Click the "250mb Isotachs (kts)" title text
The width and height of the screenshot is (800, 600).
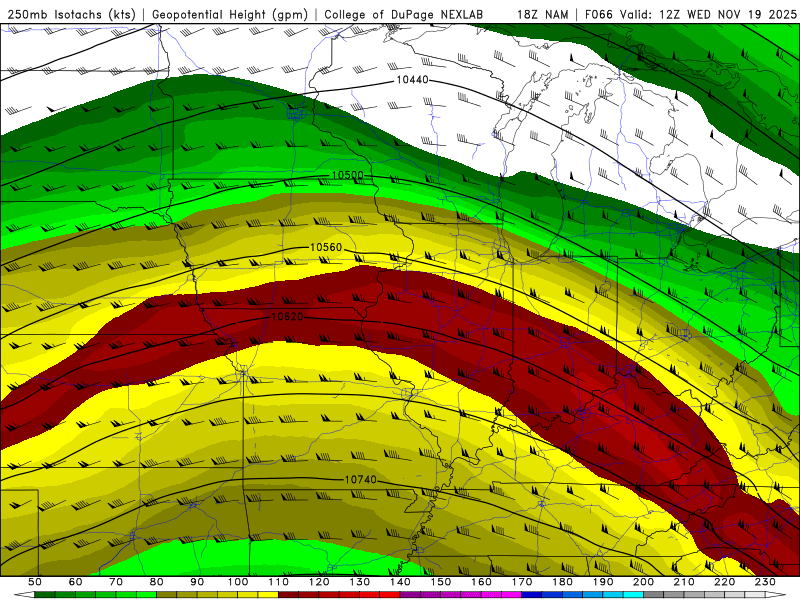(71, 14)
